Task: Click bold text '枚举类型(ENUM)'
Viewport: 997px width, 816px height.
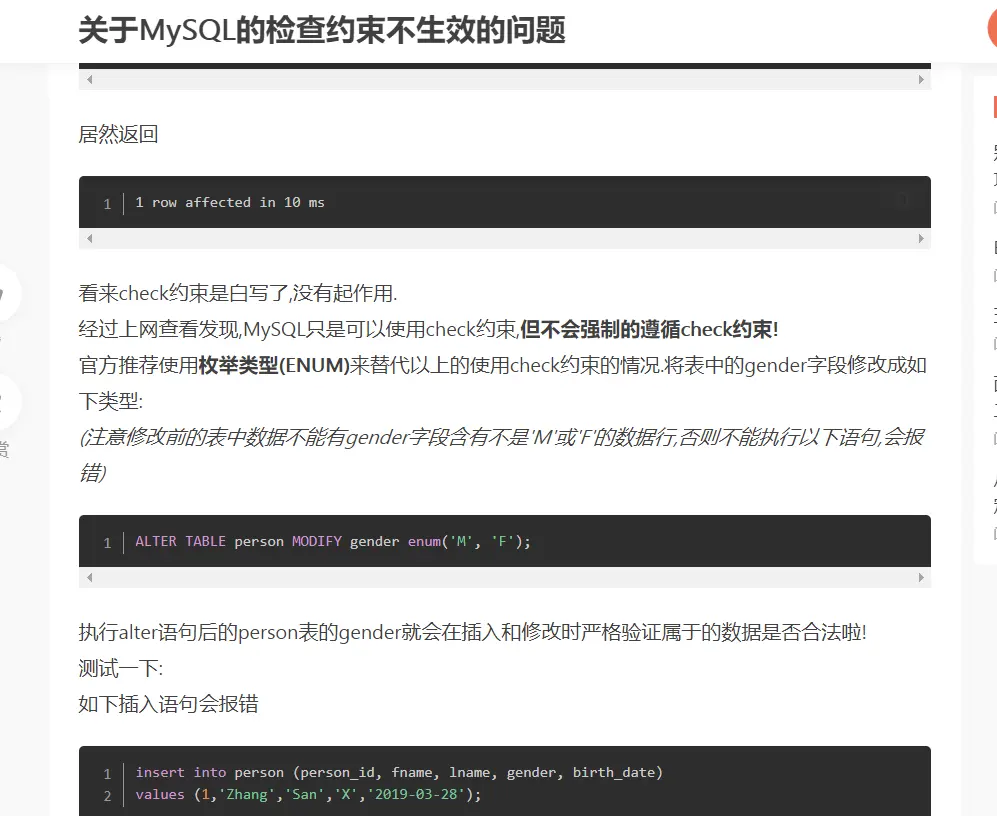Action: 274,366
